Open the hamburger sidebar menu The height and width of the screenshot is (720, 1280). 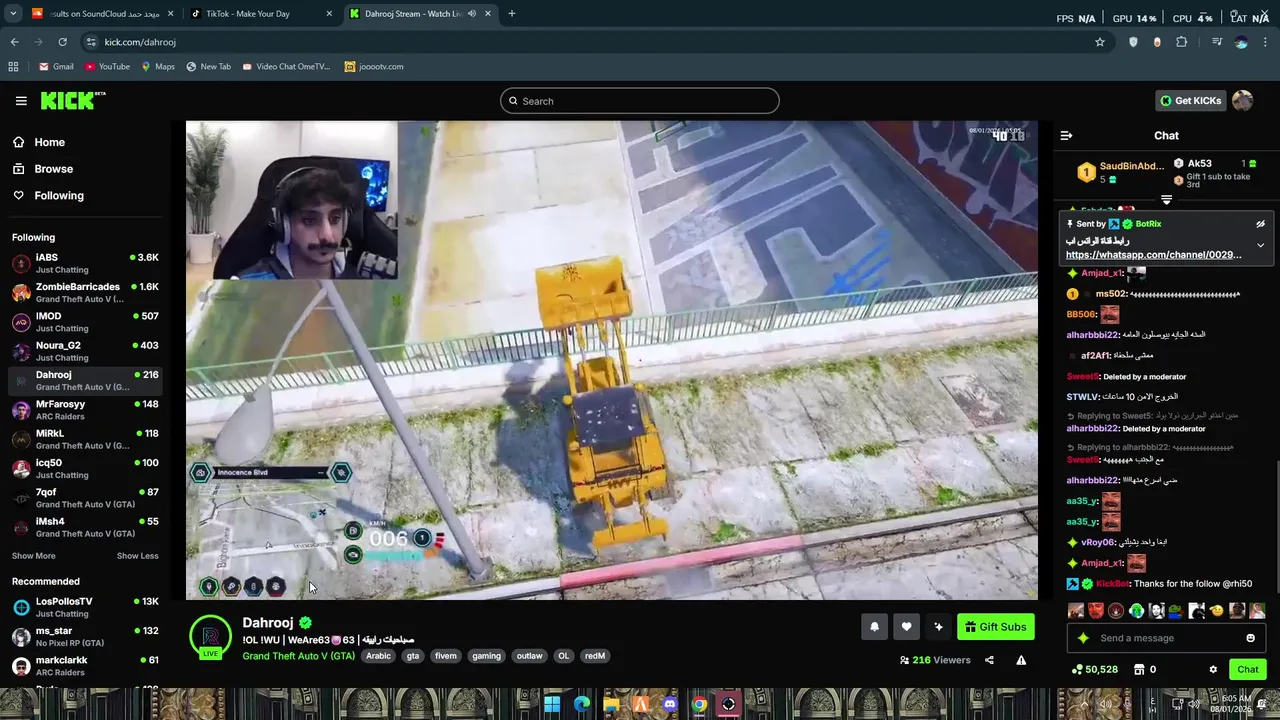[x=21, y=101]
